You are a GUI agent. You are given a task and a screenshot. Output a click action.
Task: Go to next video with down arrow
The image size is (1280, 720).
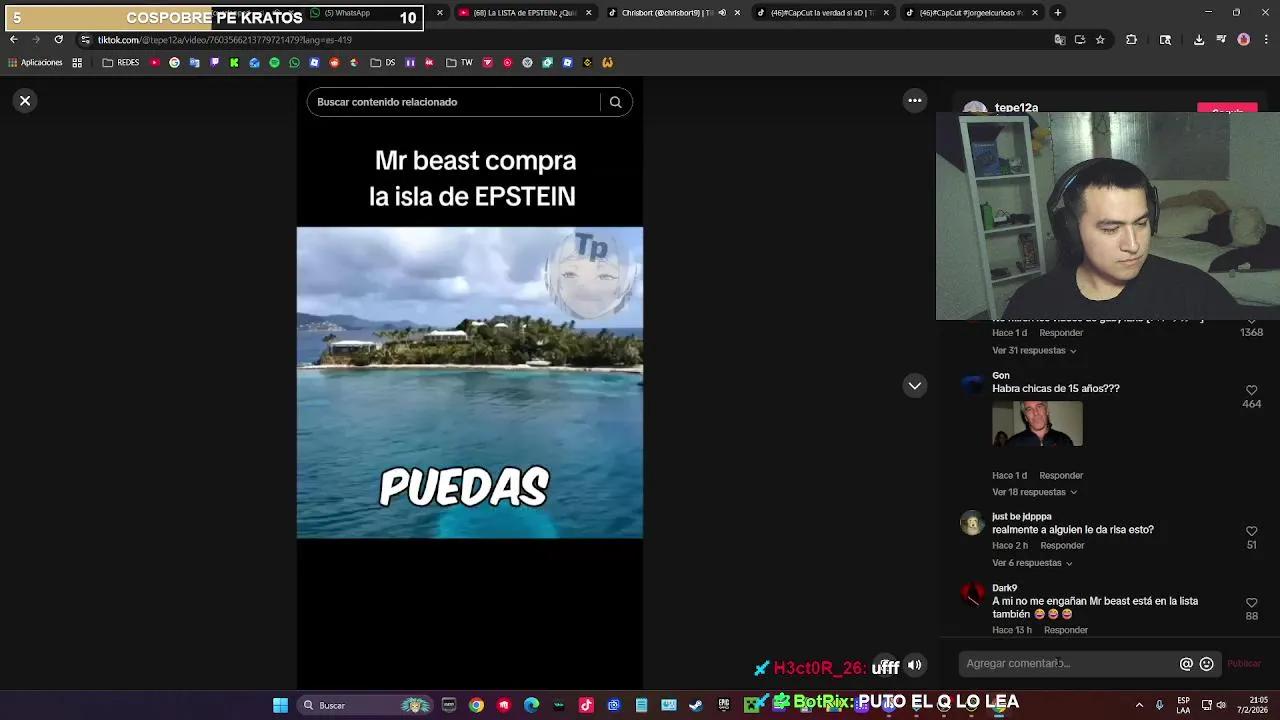pyautogui.click(x=914, y=386)
